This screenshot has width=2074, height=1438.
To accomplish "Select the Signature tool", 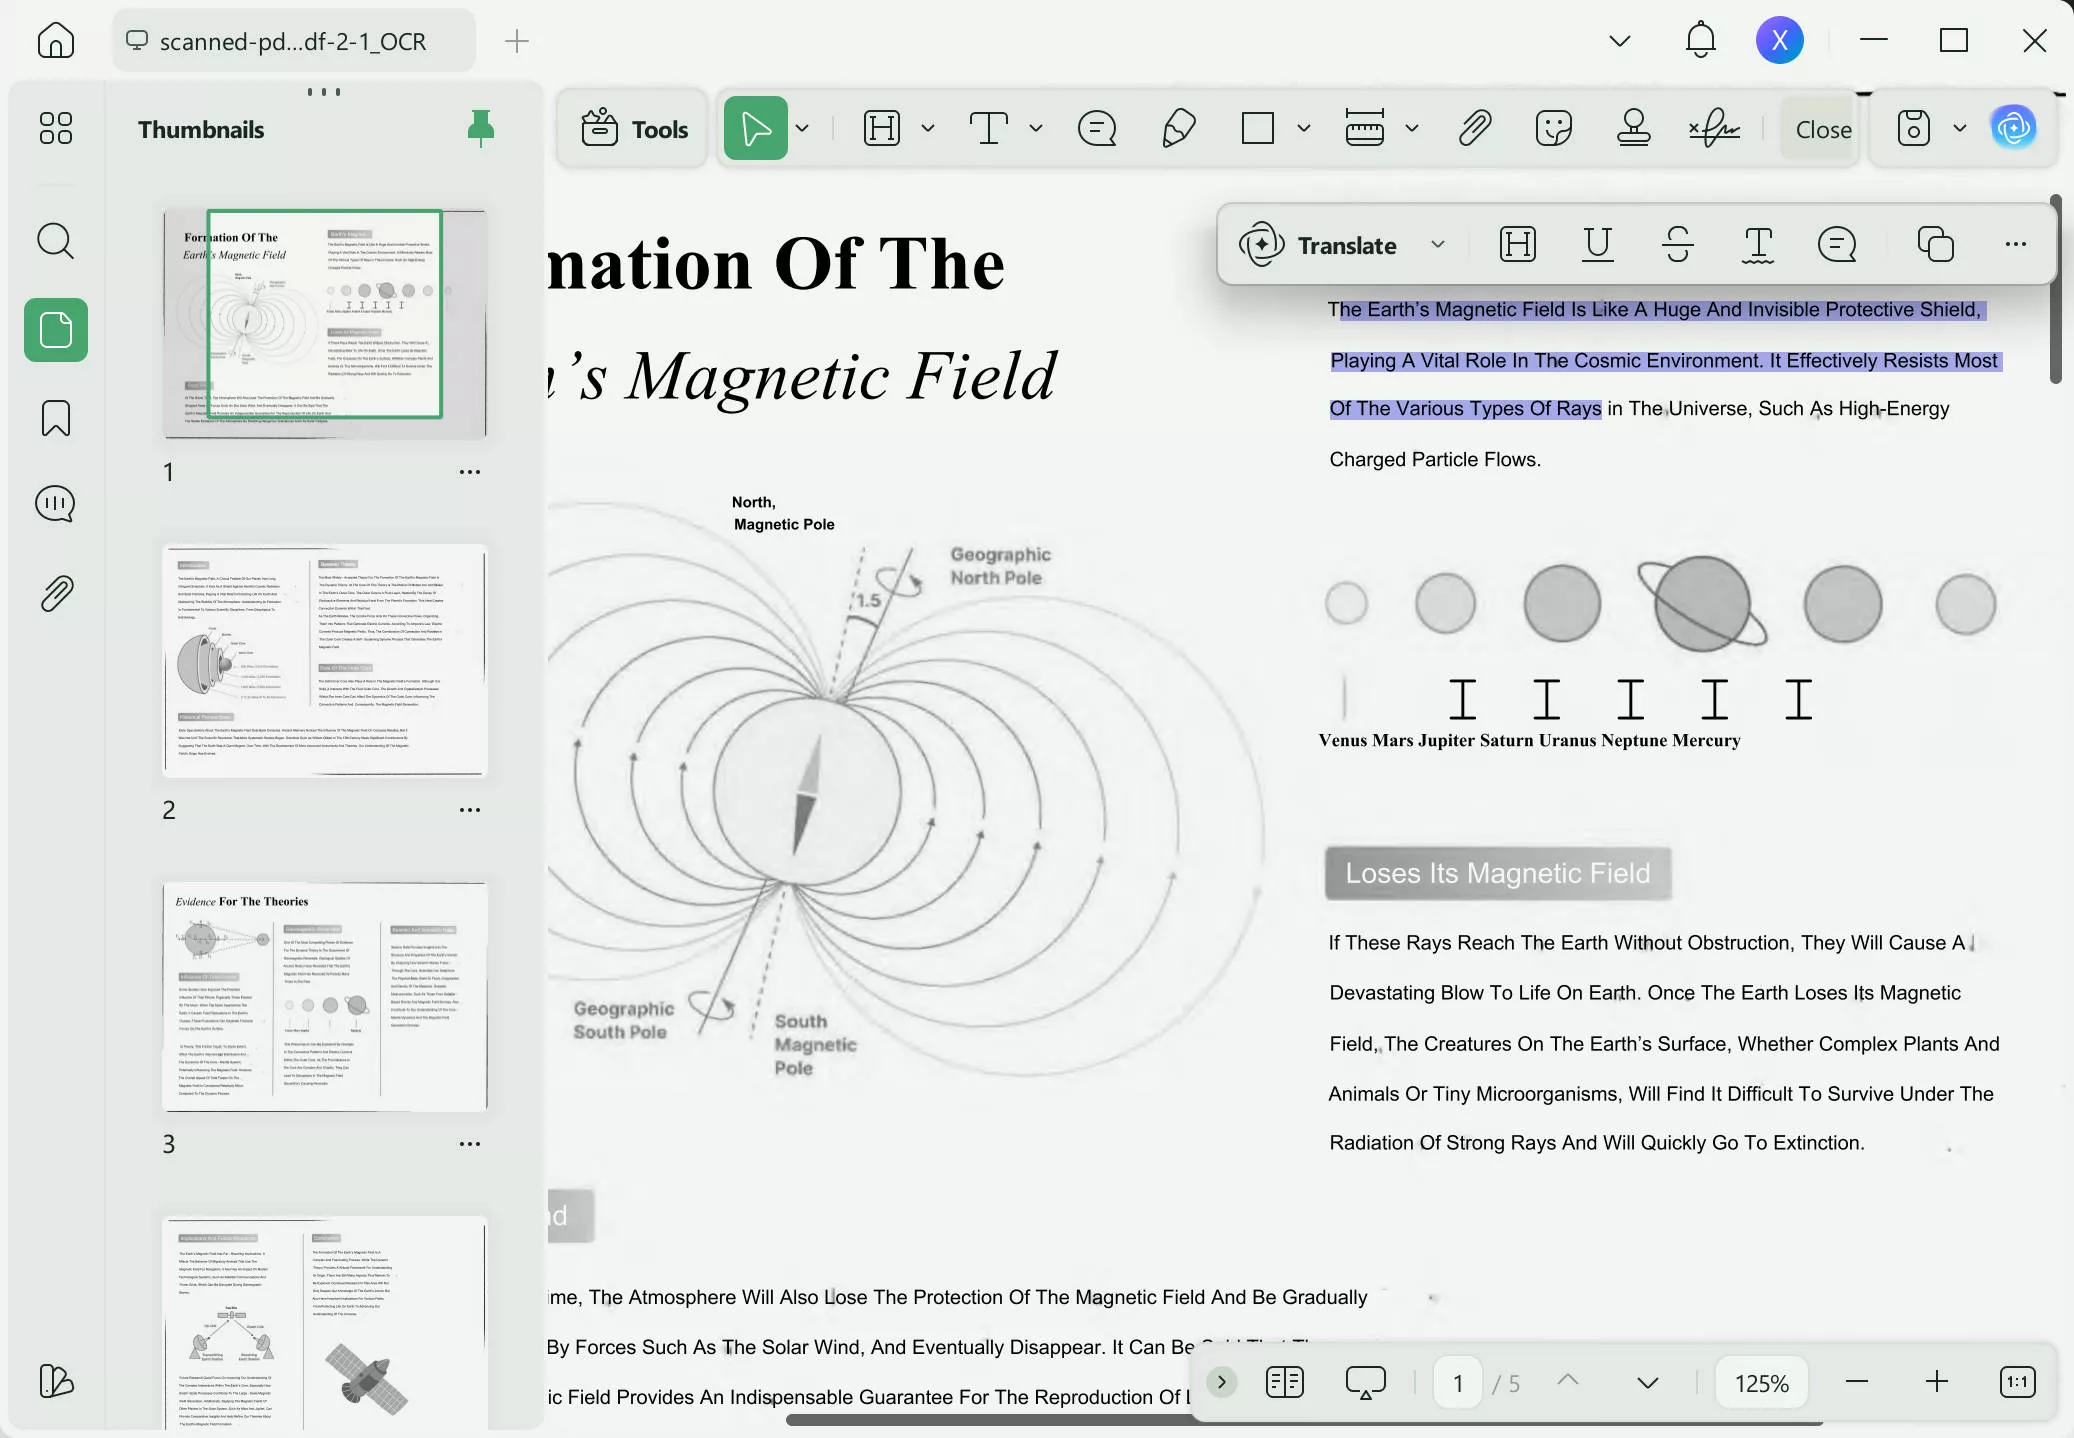I will [1716, 128].
